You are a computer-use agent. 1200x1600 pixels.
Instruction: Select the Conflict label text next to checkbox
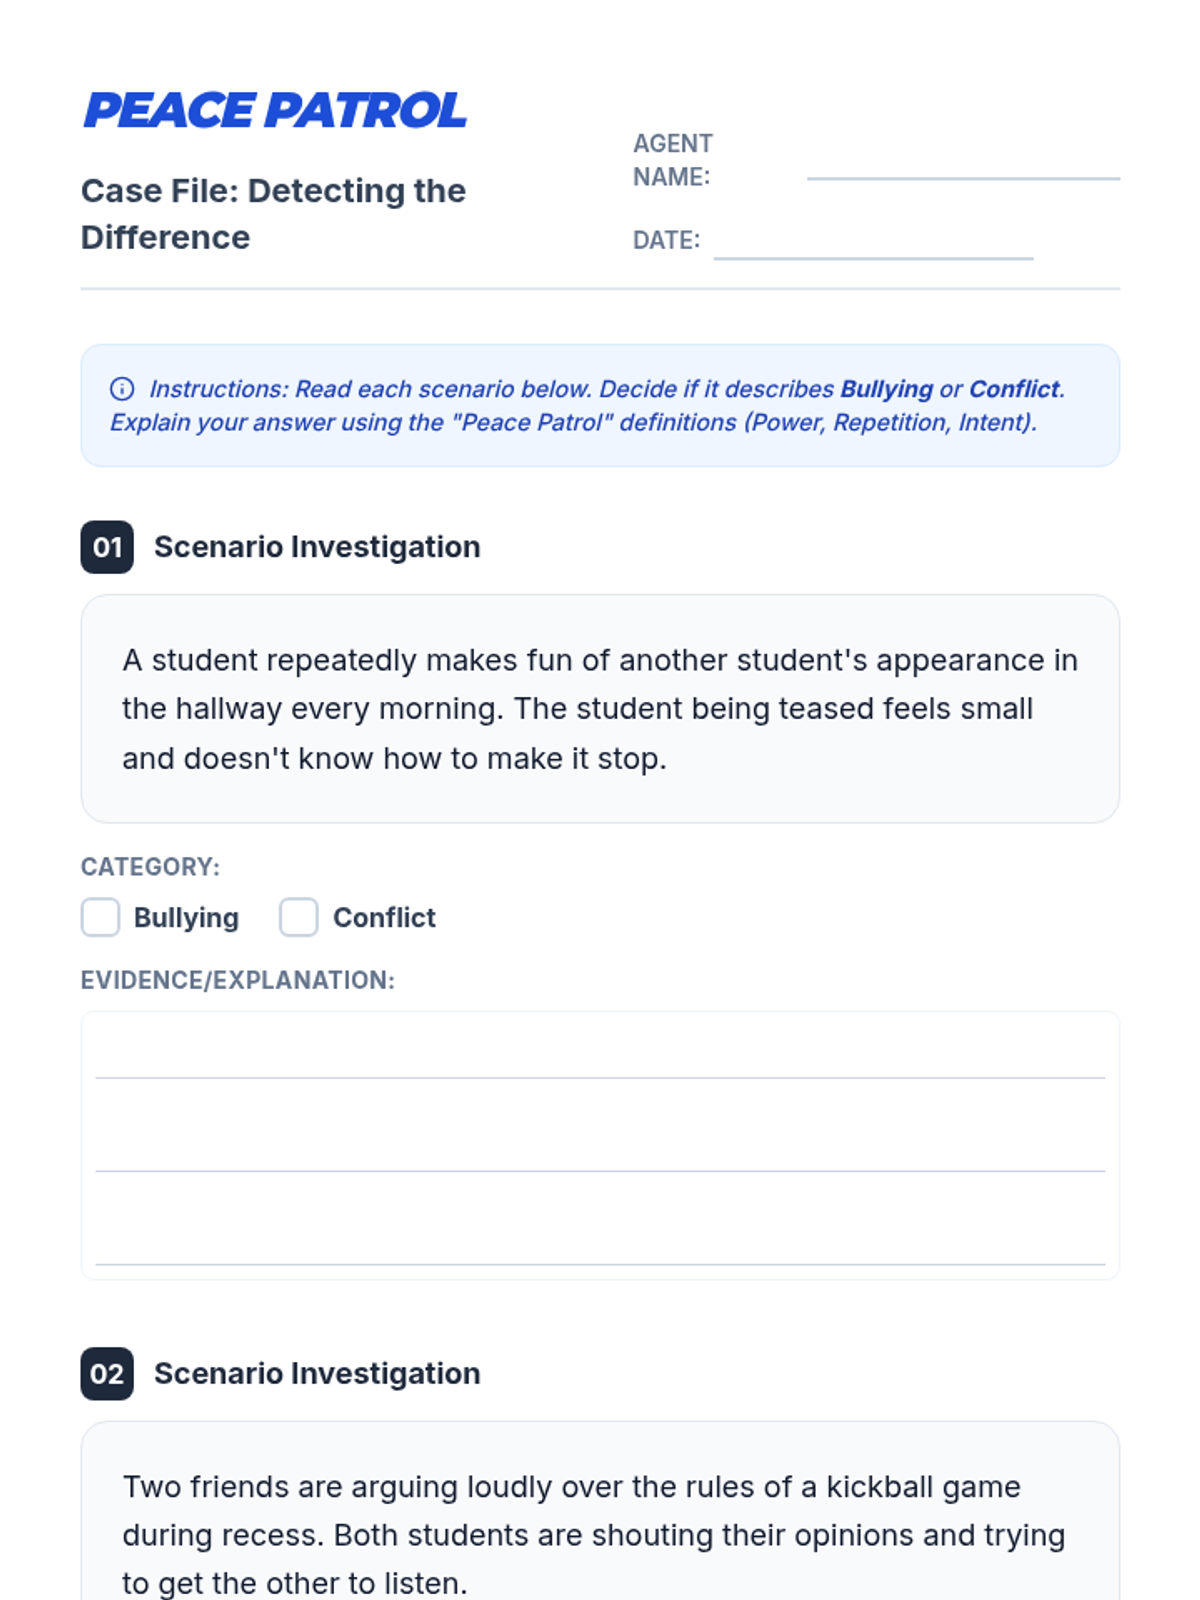384,917
